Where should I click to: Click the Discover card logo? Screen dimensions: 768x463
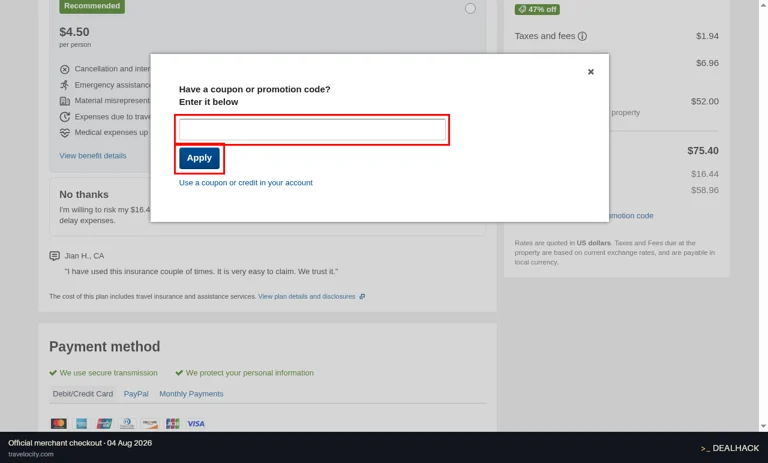tap(150, 423)
